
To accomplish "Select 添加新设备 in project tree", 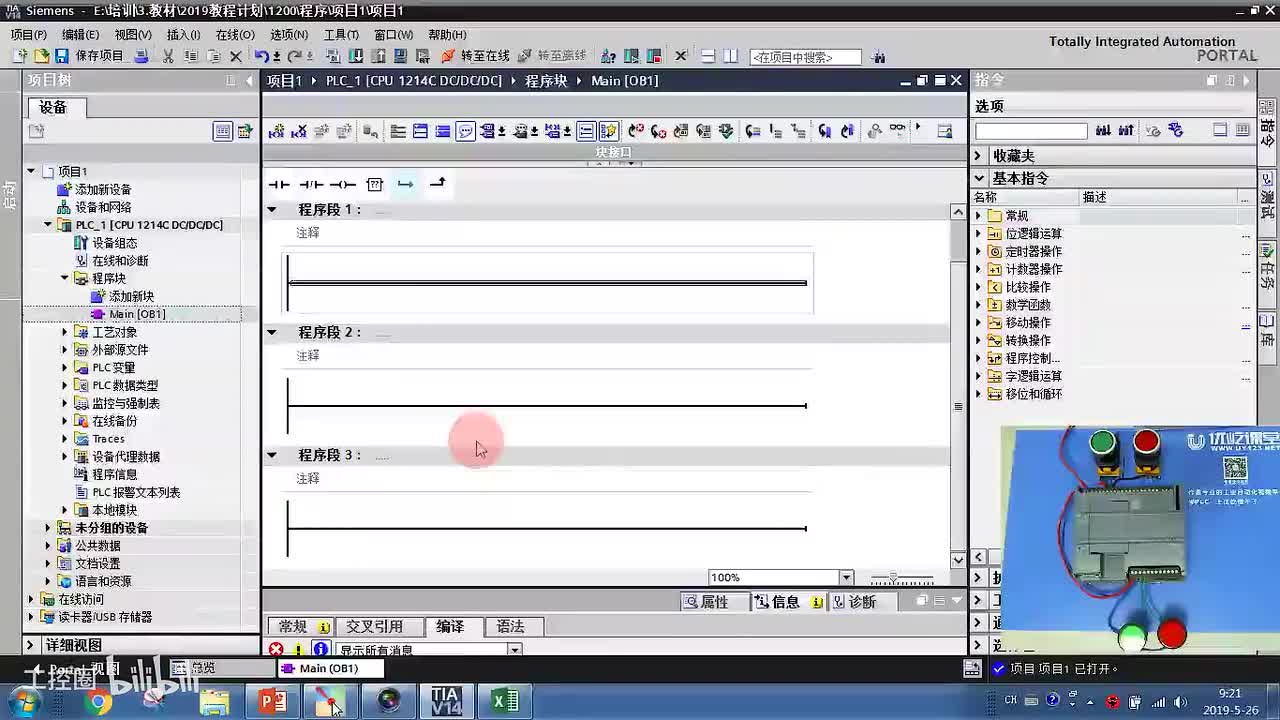I will [103, 190].
